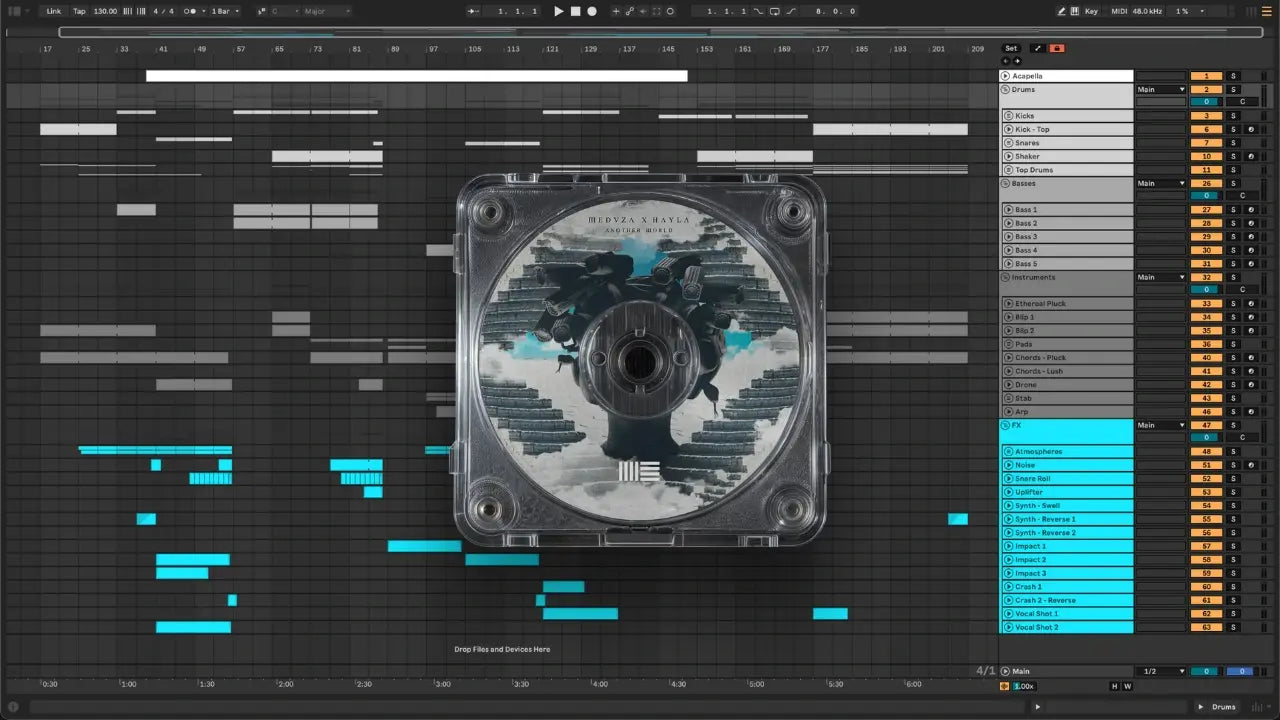1280x720 pixels.
Task: Toggle the computer MIDI keyboard icon
Action: pyautogui.click(x=1074, y=11)
